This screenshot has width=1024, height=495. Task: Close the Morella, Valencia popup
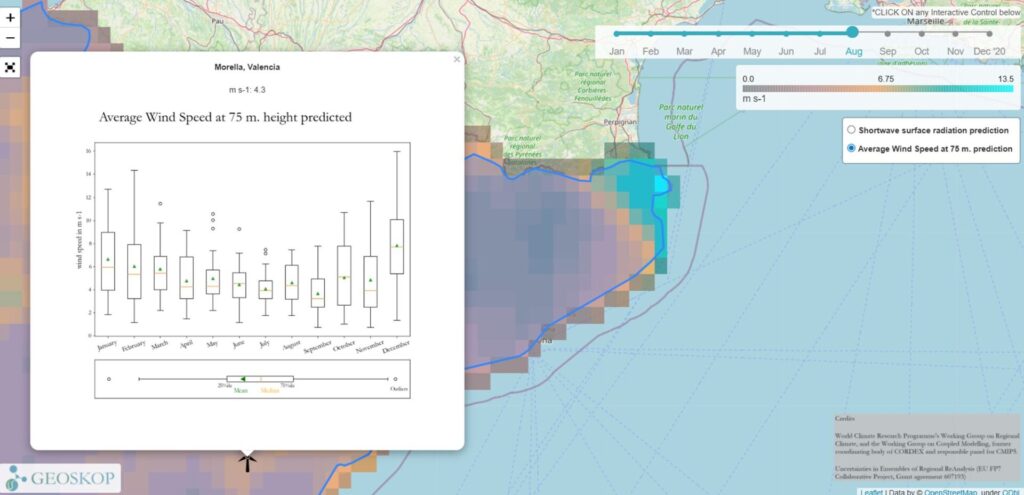pyautogui.click(x=457, y=60)
